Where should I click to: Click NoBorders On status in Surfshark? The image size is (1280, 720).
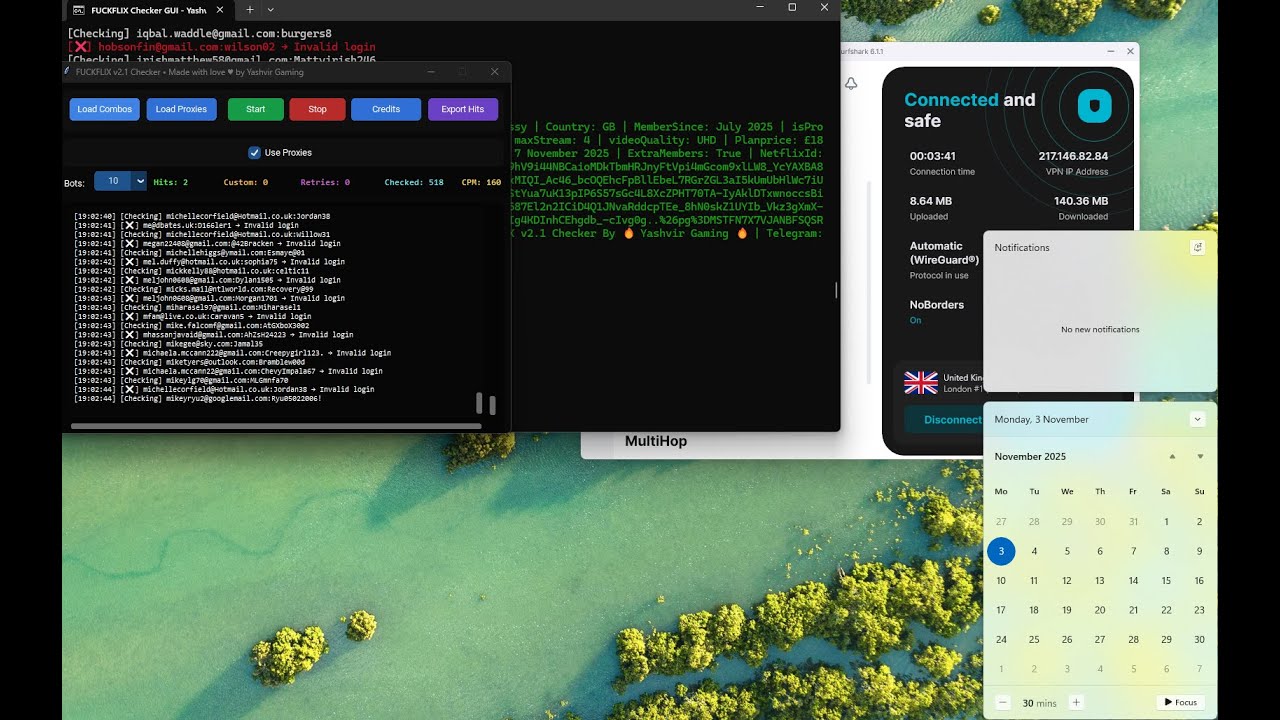coord(915,320)
